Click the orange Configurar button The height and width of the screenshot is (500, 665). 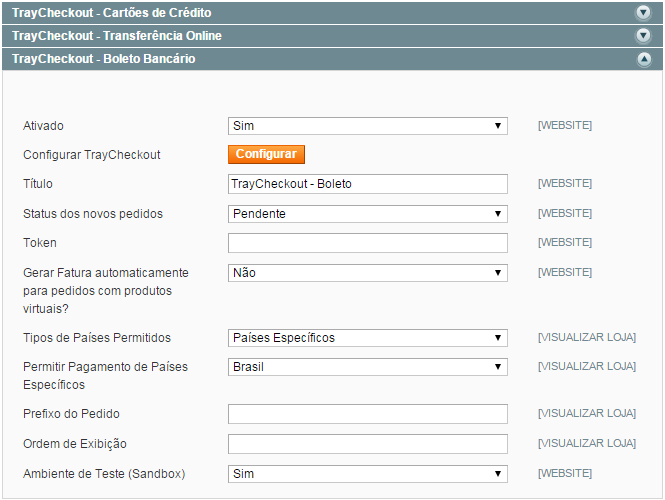266,154
